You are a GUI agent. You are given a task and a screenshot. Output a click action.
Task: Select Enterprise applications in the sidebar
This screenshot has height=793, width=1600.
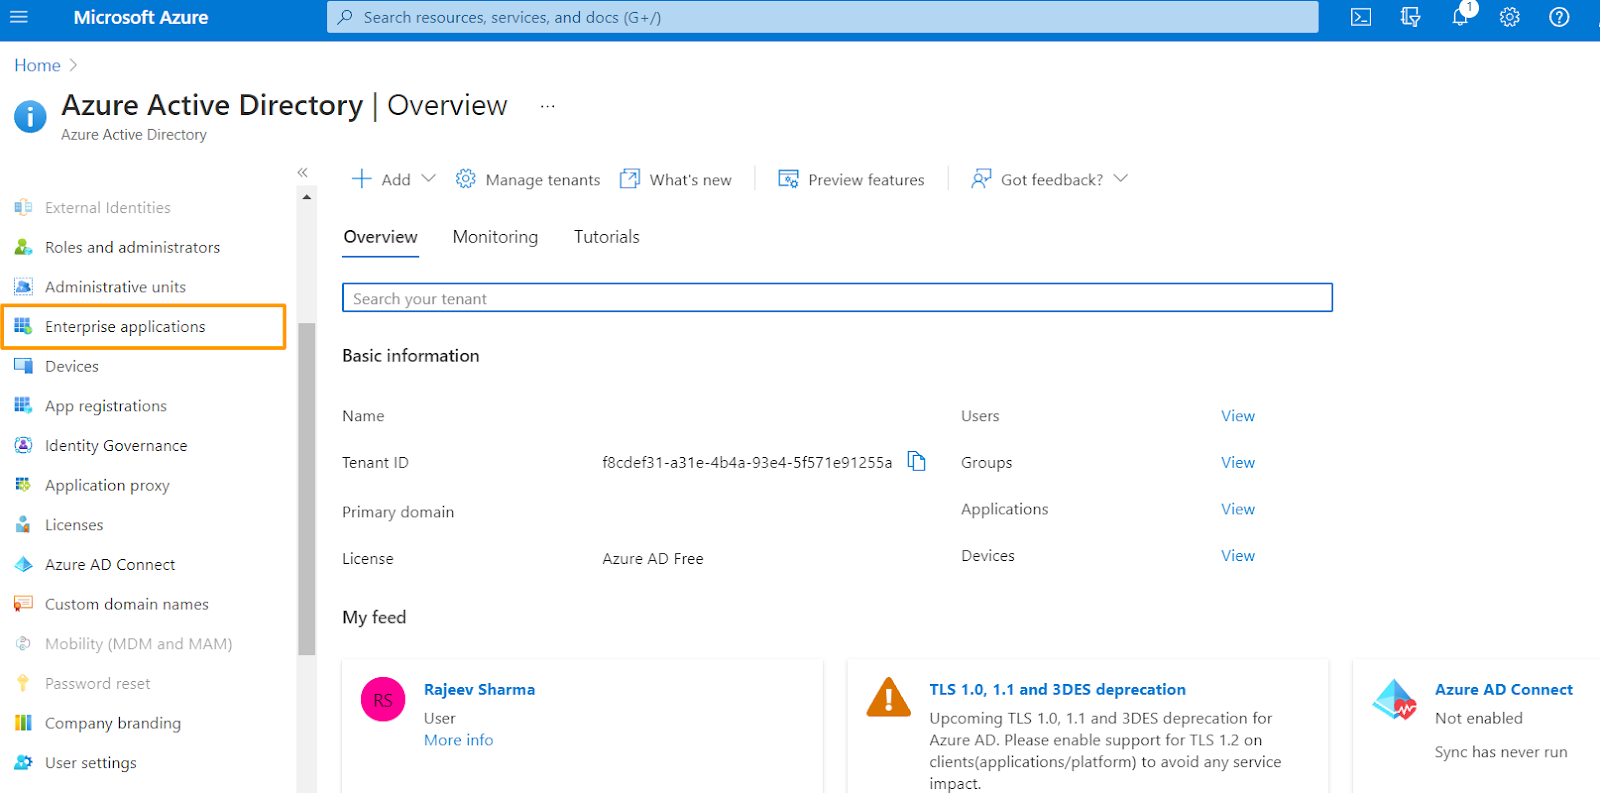click(x=125, y=327)
